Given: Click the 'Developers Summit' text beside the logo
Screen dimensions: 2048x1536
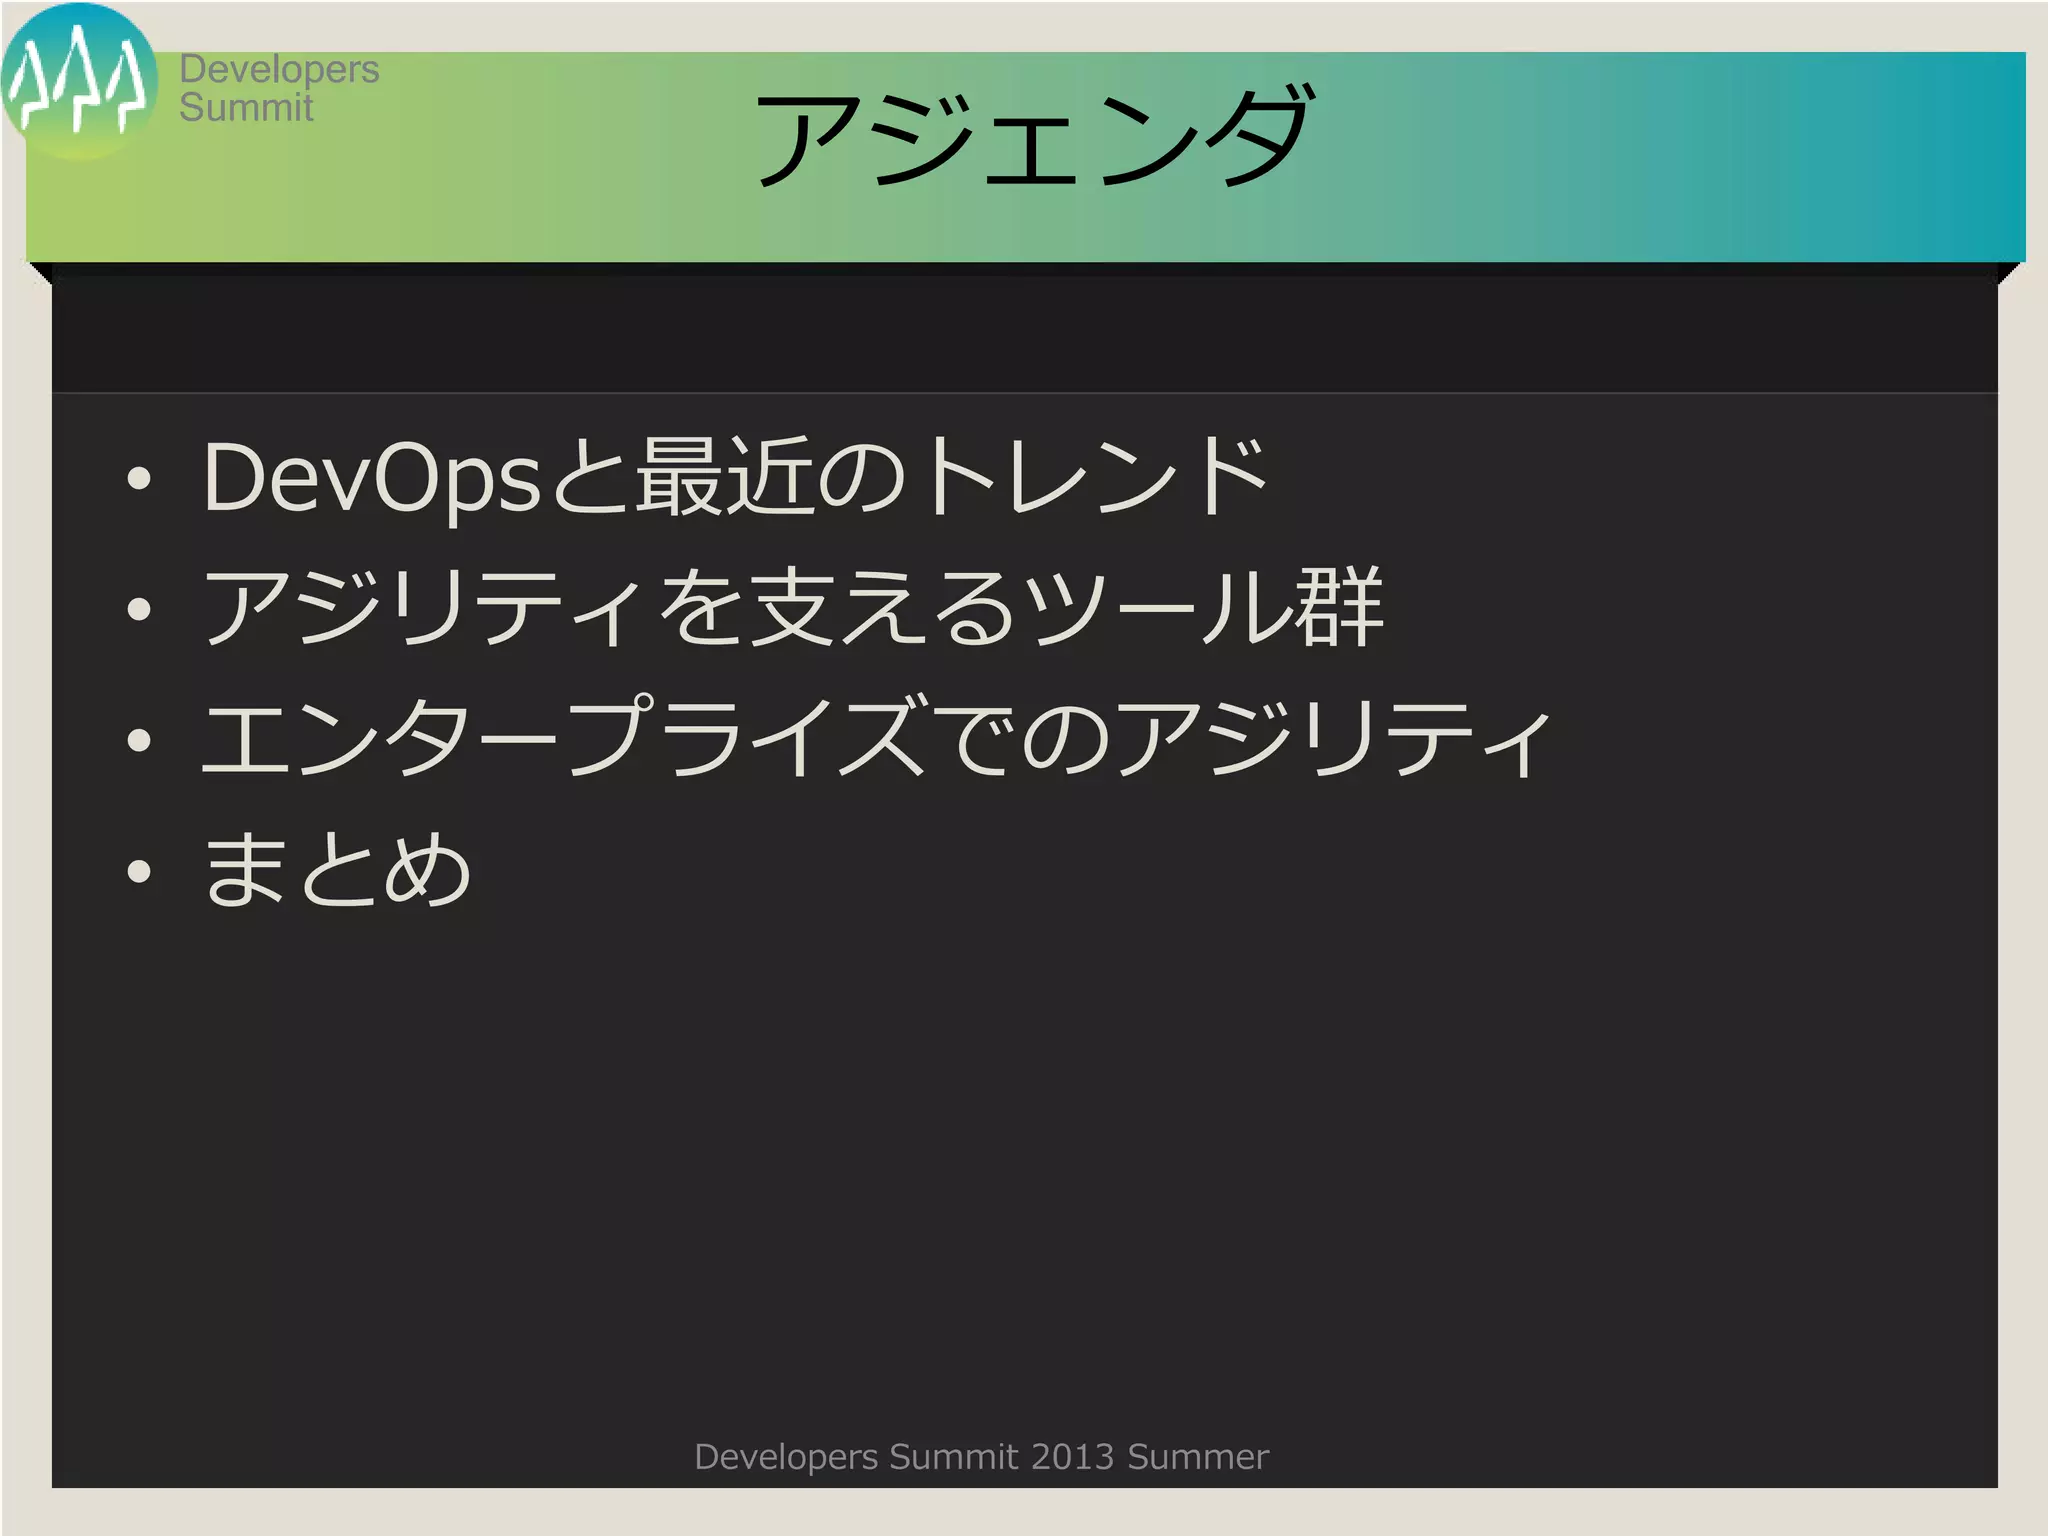Looking at the screenshot, I should point(279,88).
